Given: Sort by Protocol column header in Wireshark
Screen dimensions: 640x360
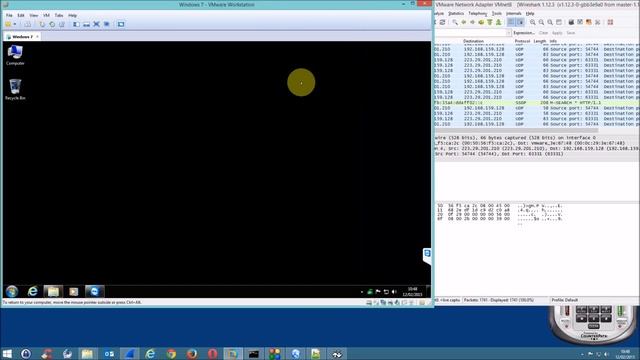Looking at the screenshot, I should coord(522,41).
